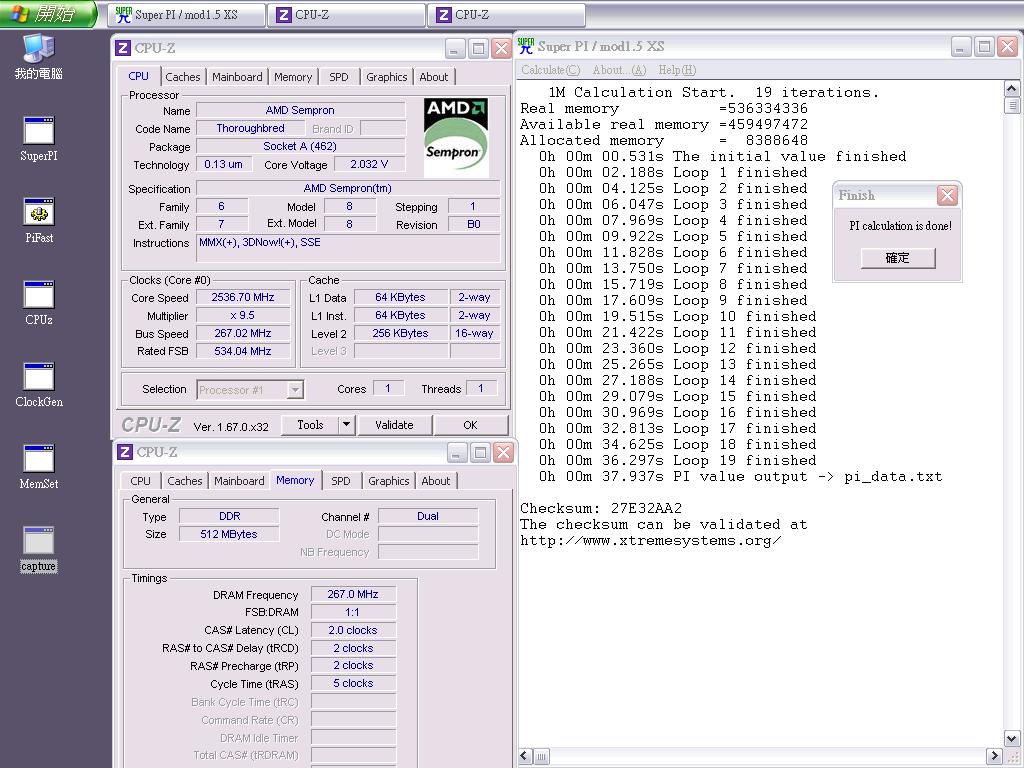Select the ClockGen desktop shortcut
1024x768 pixels.
tap(39, 385)
